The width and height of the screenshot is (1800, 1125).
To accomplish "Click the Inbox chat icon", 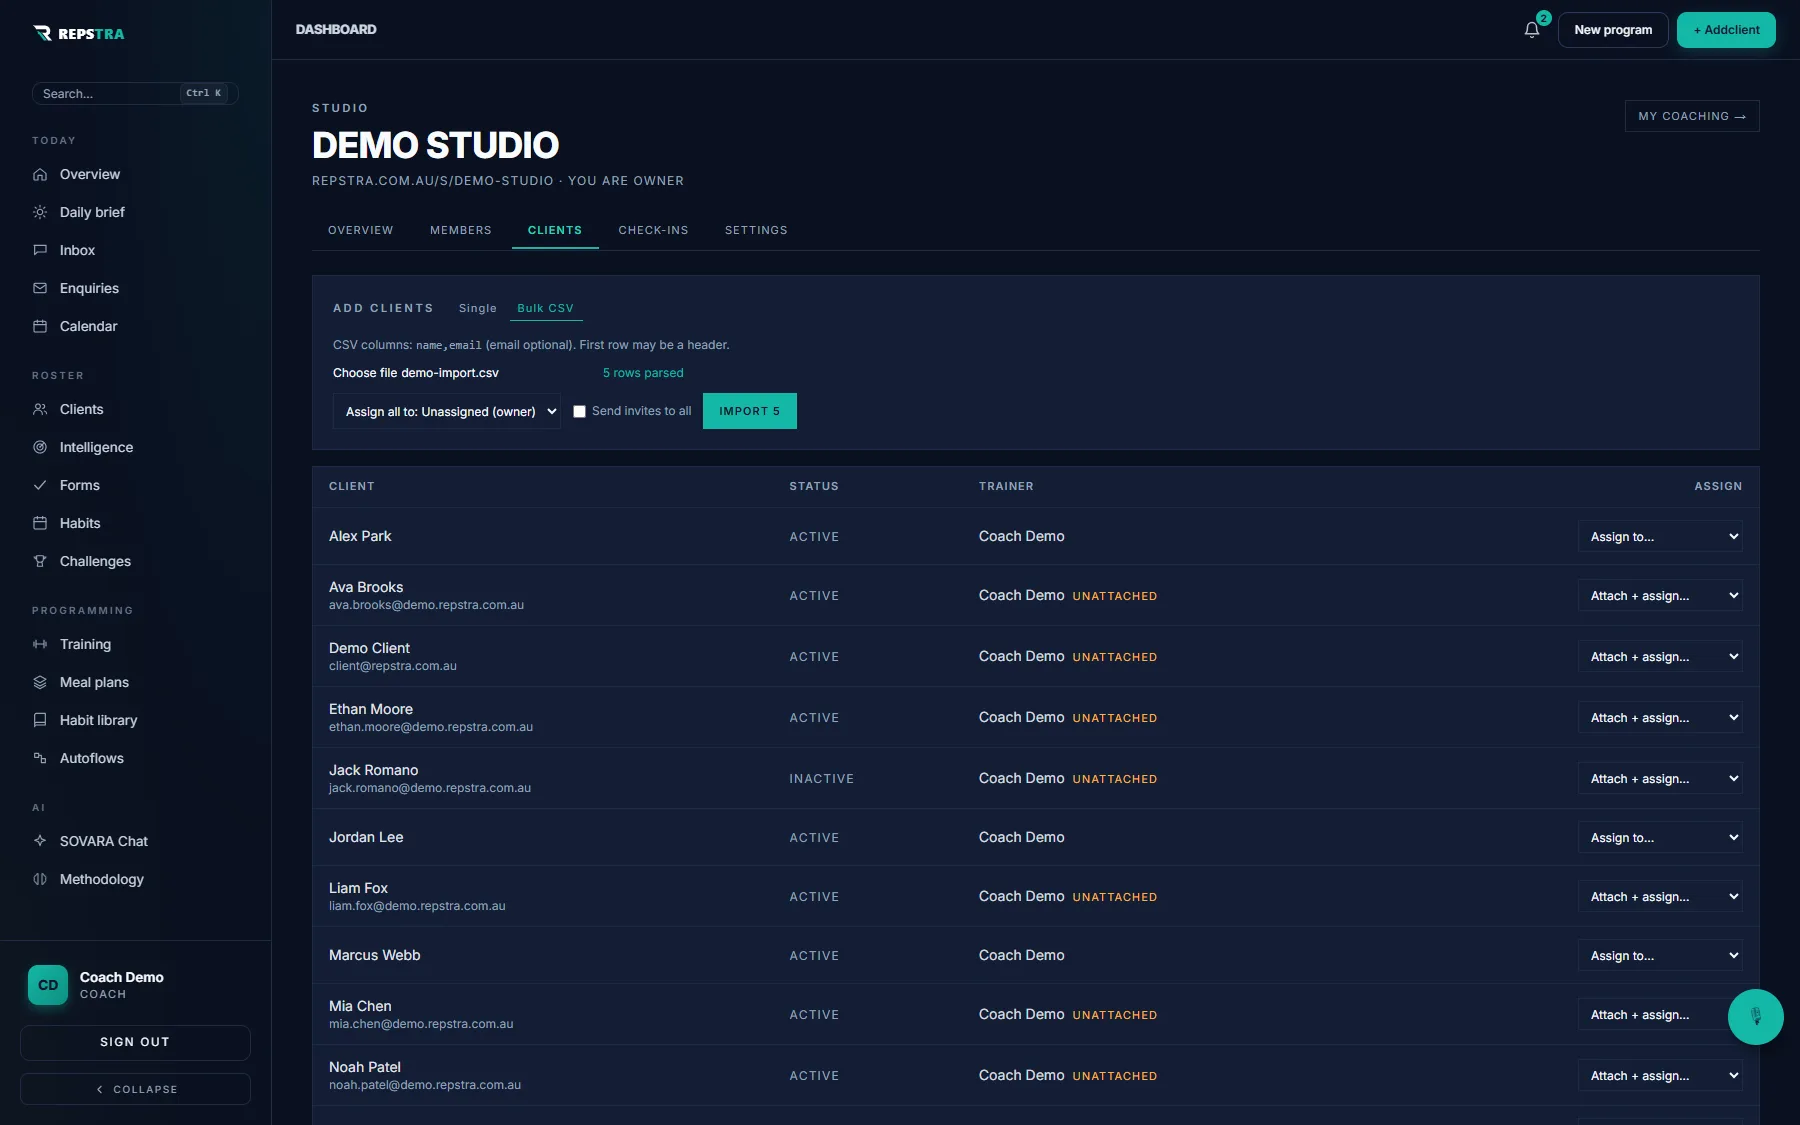I will pyautogui.click(x=40, y=250).
